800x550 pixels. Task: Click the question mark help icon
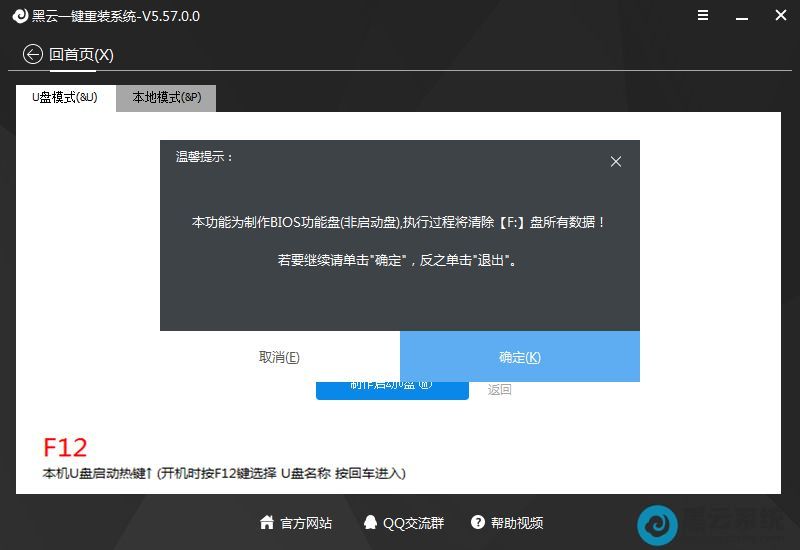click(477, 522)
